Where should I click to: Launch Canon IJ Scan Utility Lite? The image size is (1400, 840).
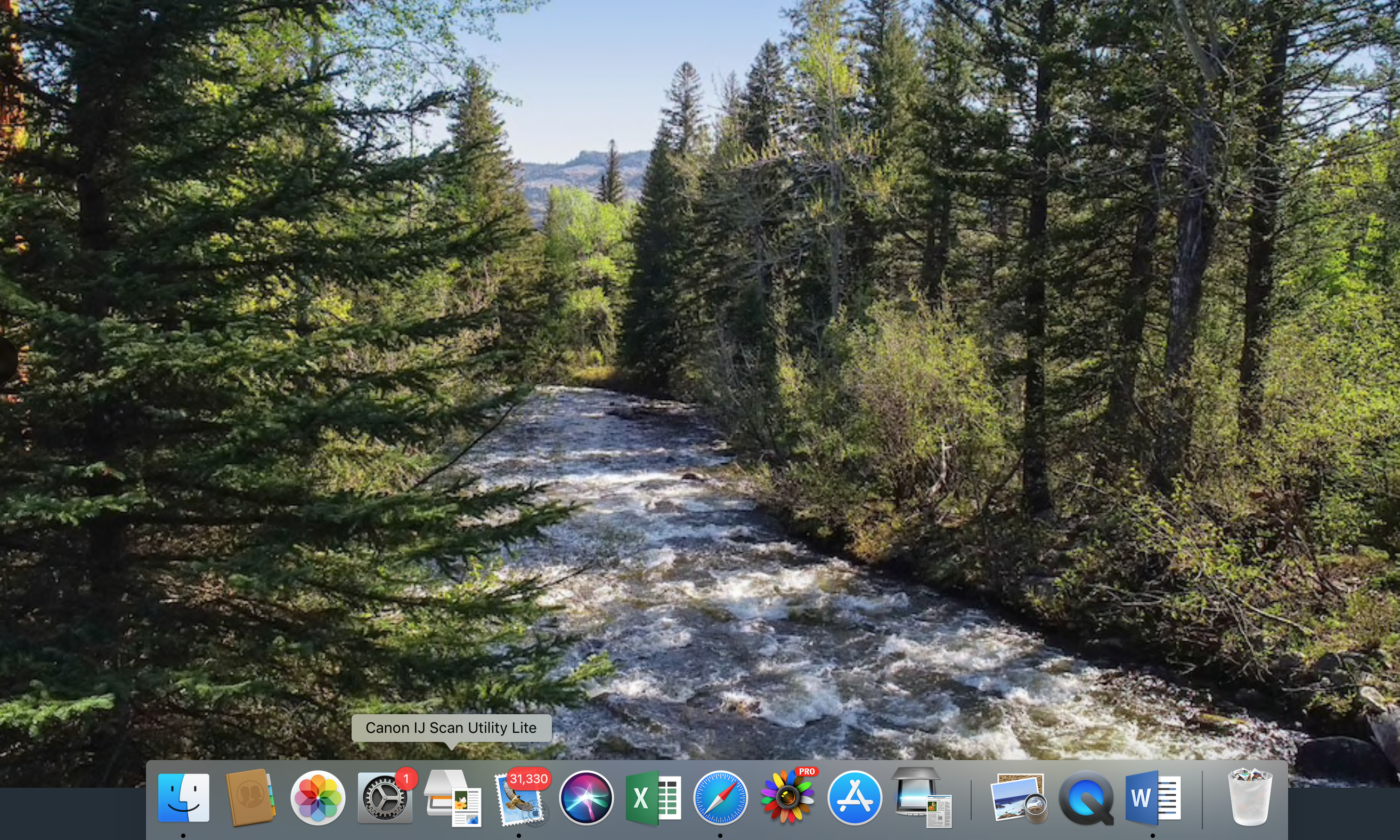452,798
